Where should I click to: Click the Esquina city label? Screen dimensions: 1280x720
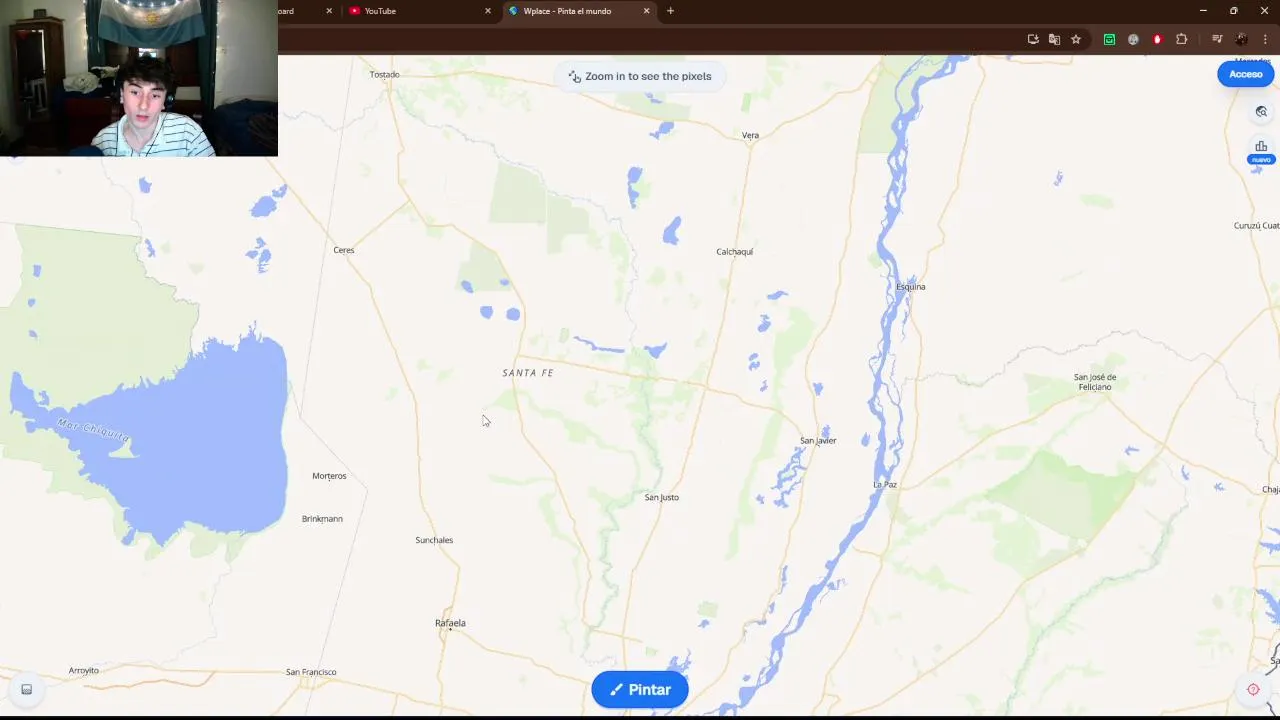[x=910, y=287]
